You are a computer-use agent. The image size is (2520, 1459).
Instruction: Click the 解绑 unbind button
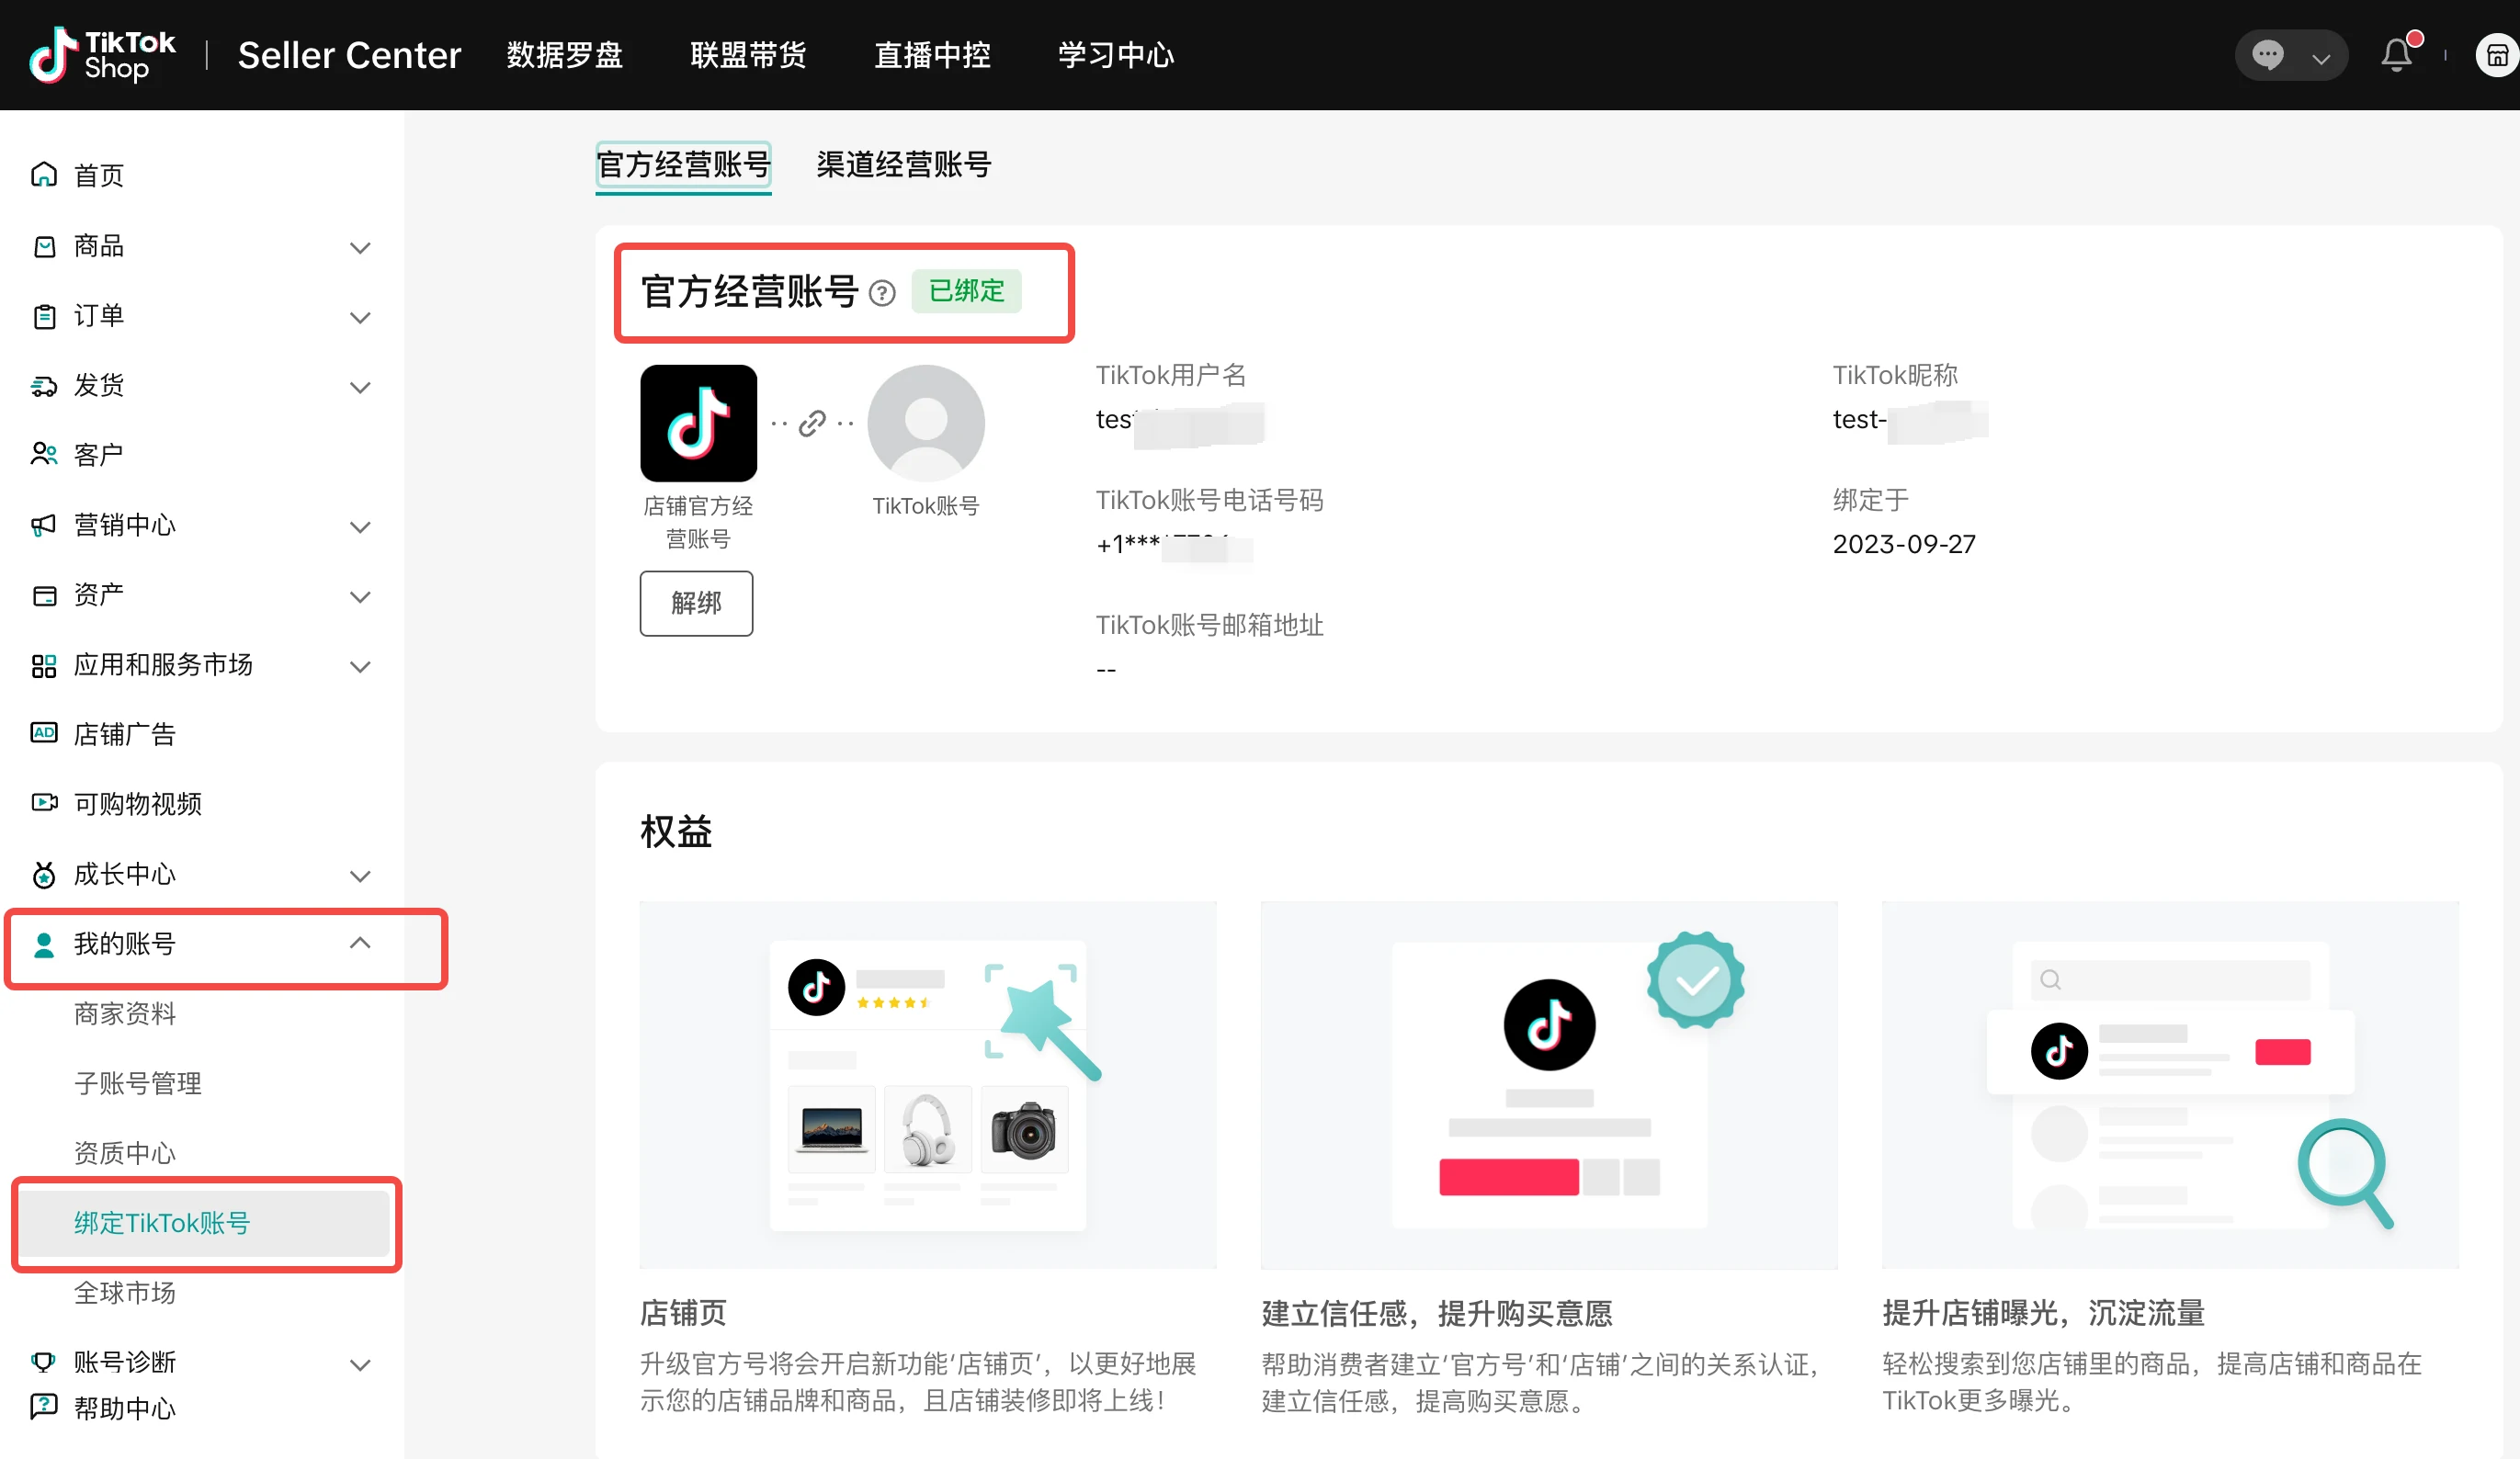[696, 603]
